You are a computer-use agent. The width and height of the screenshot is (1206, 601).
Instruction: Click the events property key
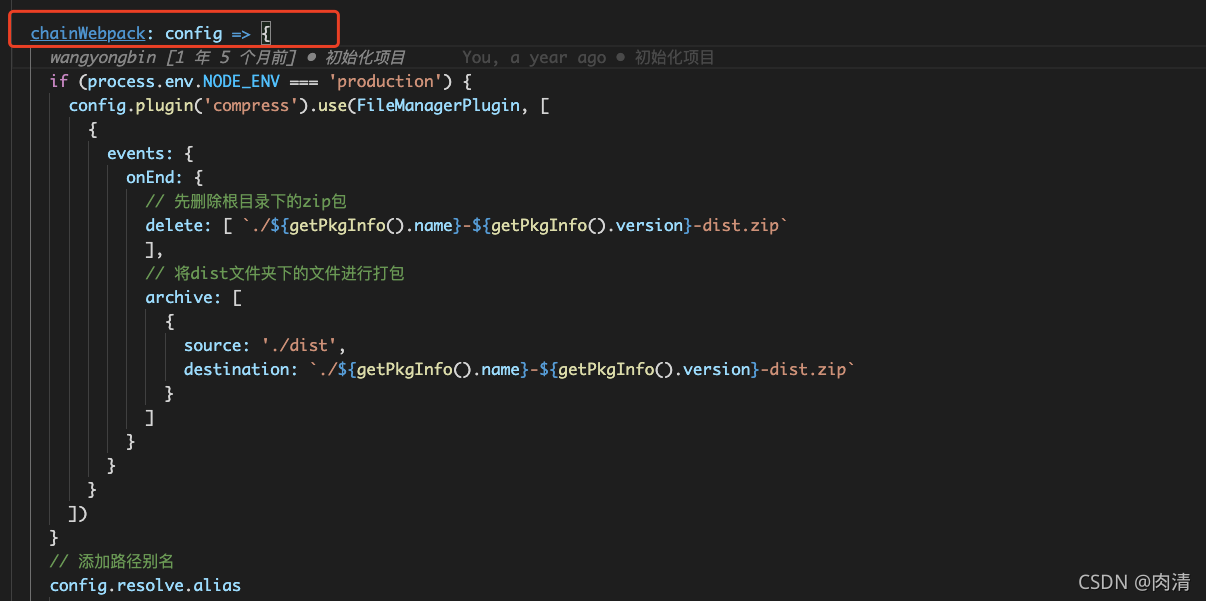pos(139,153)
